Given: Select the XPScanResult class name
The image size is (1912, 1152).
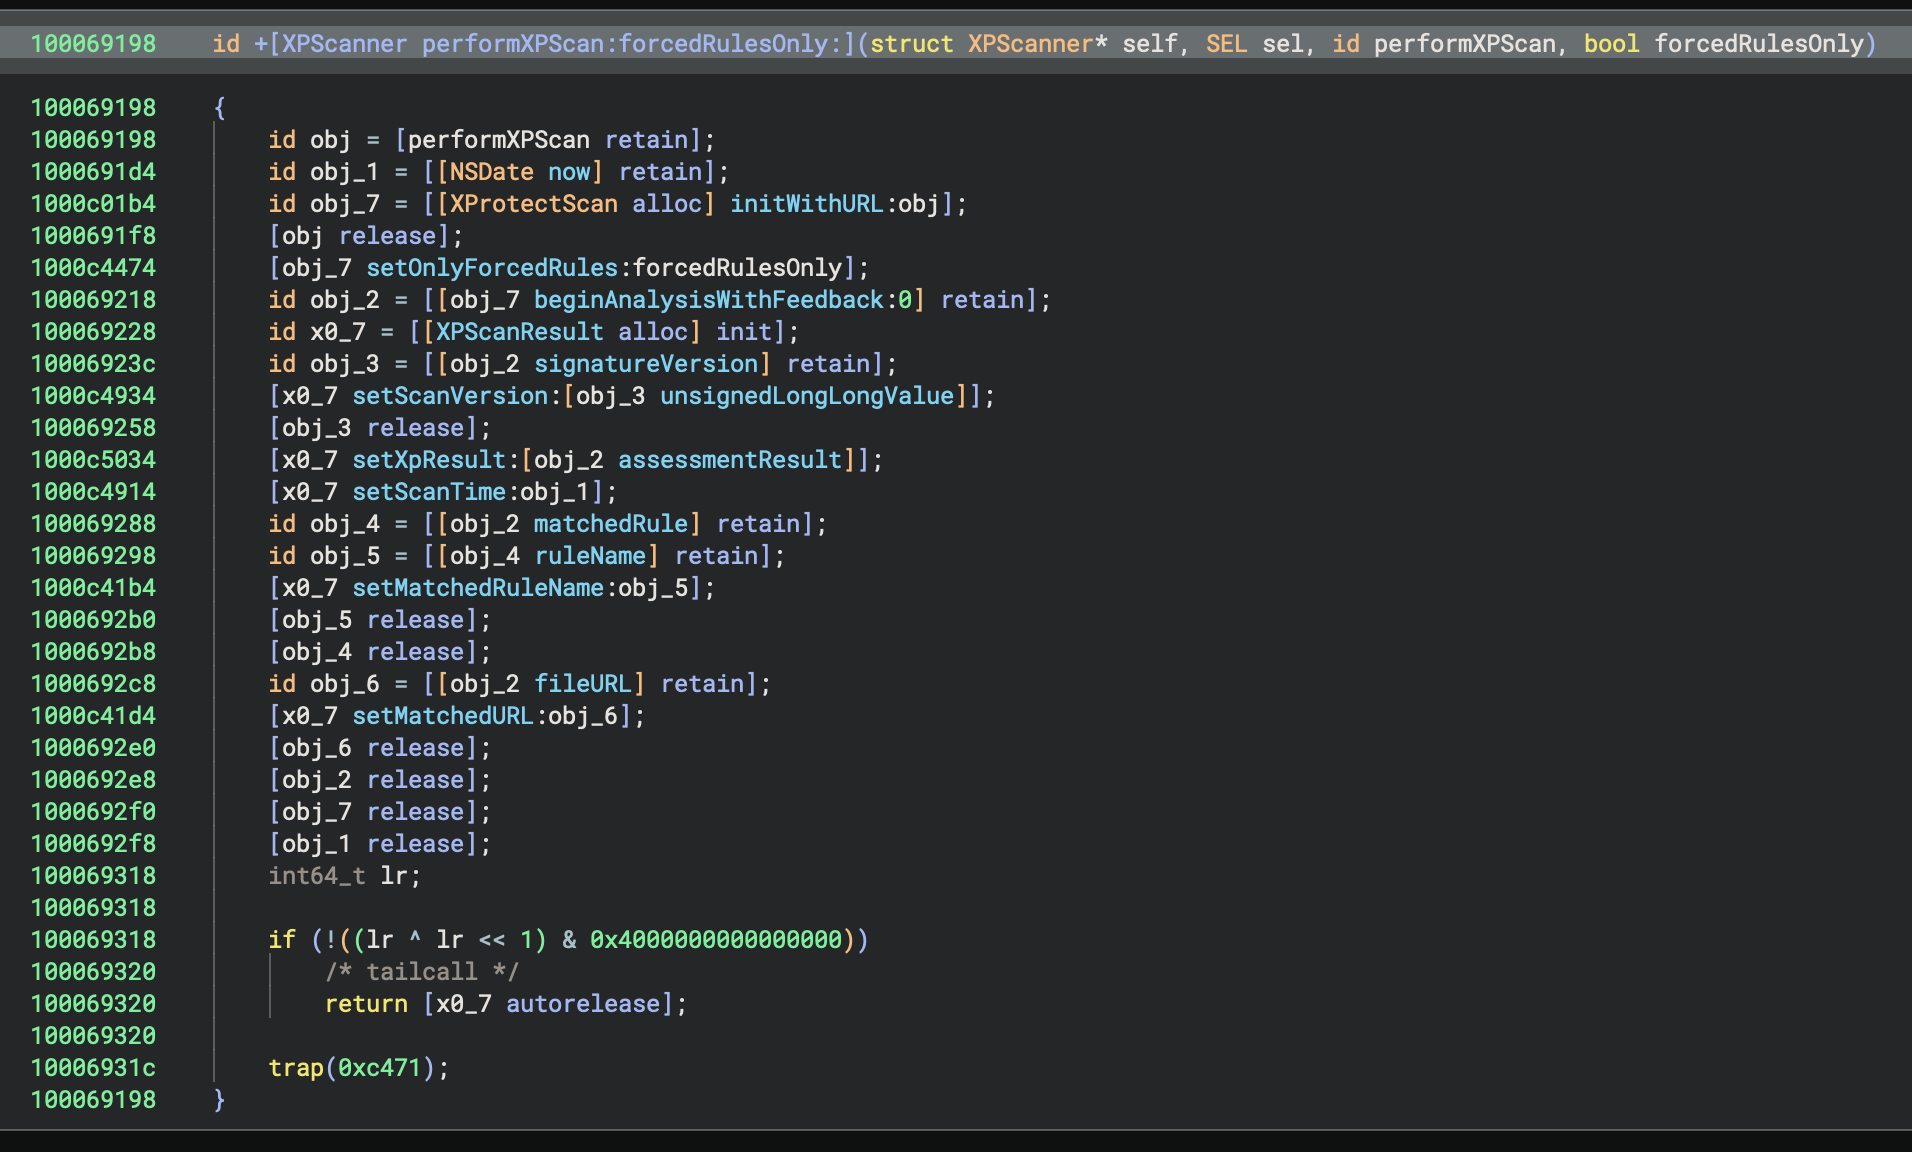Looking at the screenshot, I should (x=519, y=332).
